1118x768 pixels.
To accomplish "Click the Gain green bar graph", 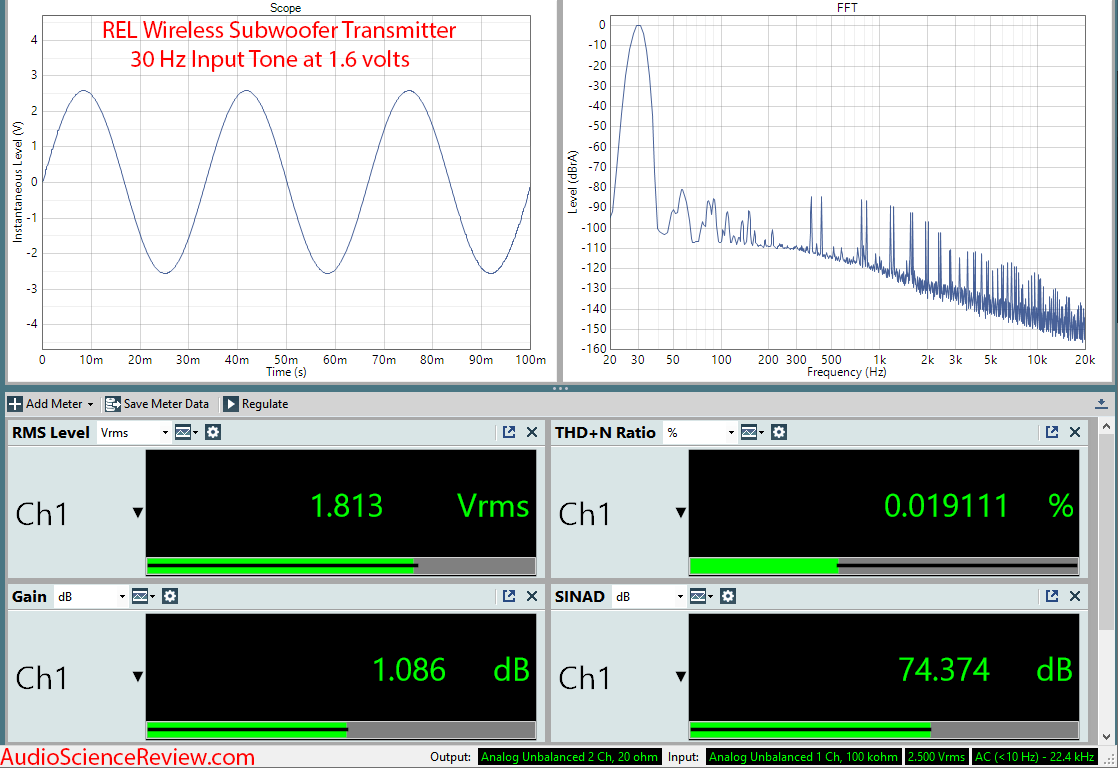I will [341, 730].
